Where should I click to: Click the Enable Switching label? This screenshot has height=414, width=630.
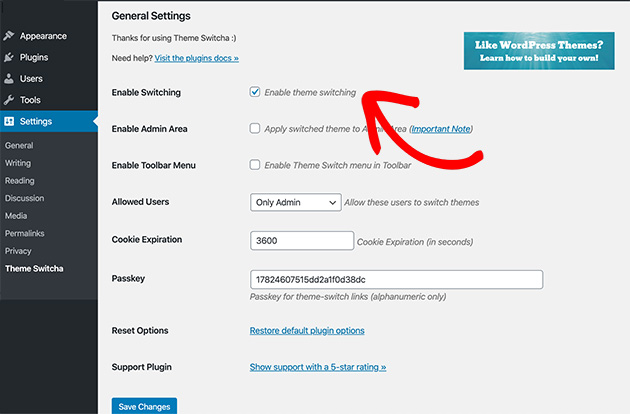[x=146, y=92]
